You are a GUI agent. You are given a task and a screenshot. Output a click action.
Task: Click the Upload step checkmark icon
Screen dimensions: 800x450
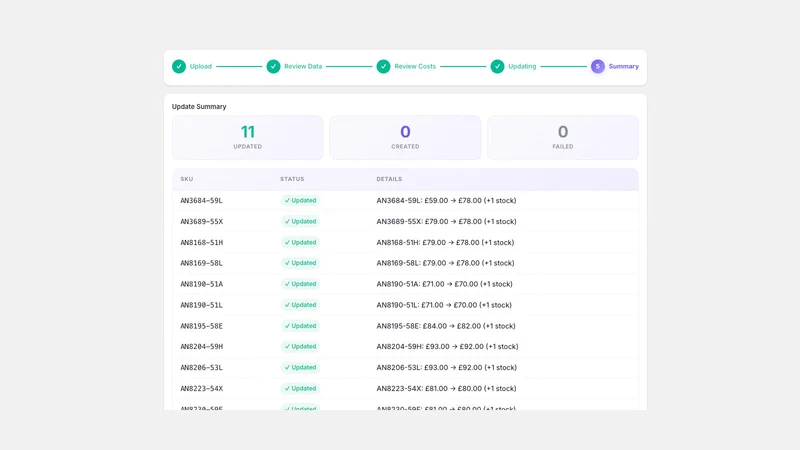pyautogui.click(x=179, y=66)
